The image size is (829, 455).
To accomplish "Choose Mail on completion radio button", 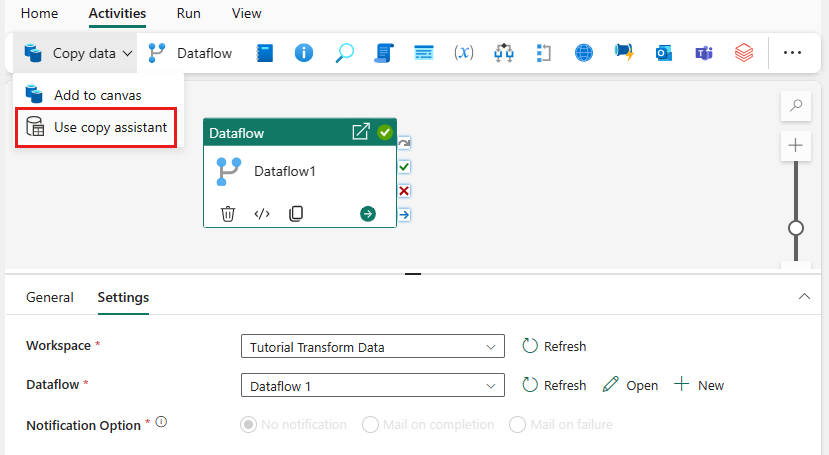I will point(371,424).
